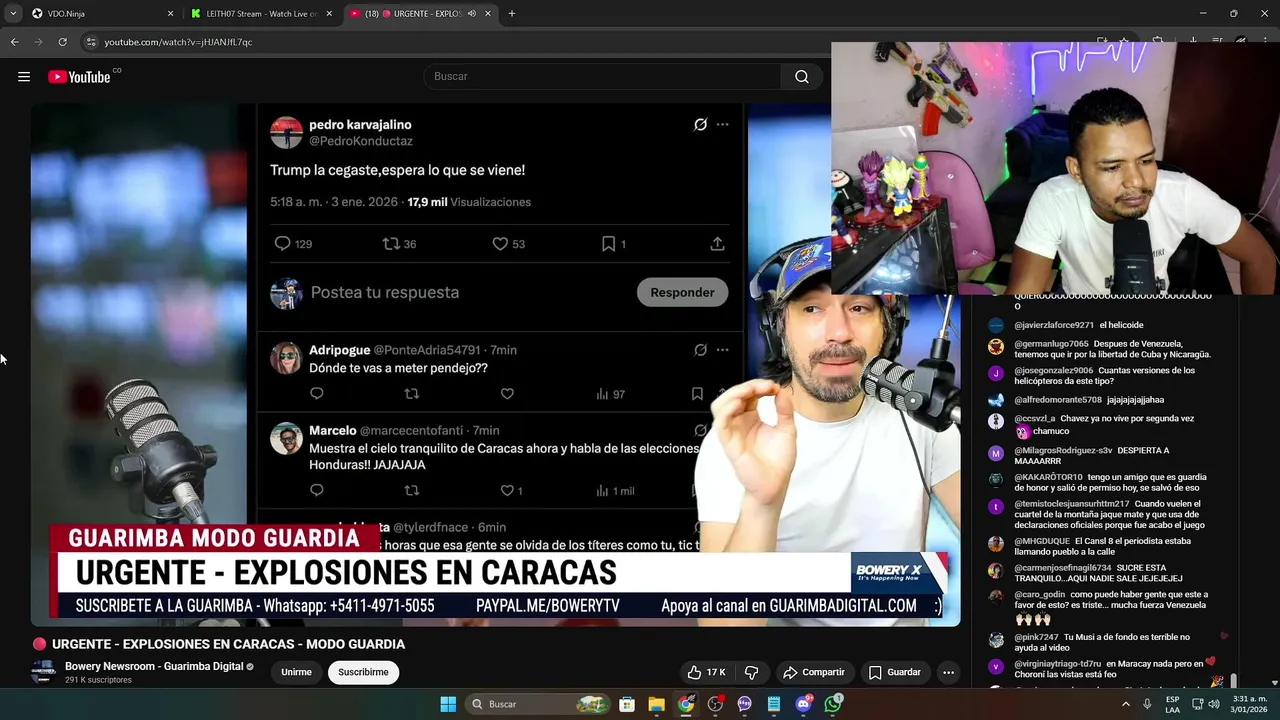Click the Suscribirme button
The height and width of the screenshot is (720, 1280).
point(363,672)
